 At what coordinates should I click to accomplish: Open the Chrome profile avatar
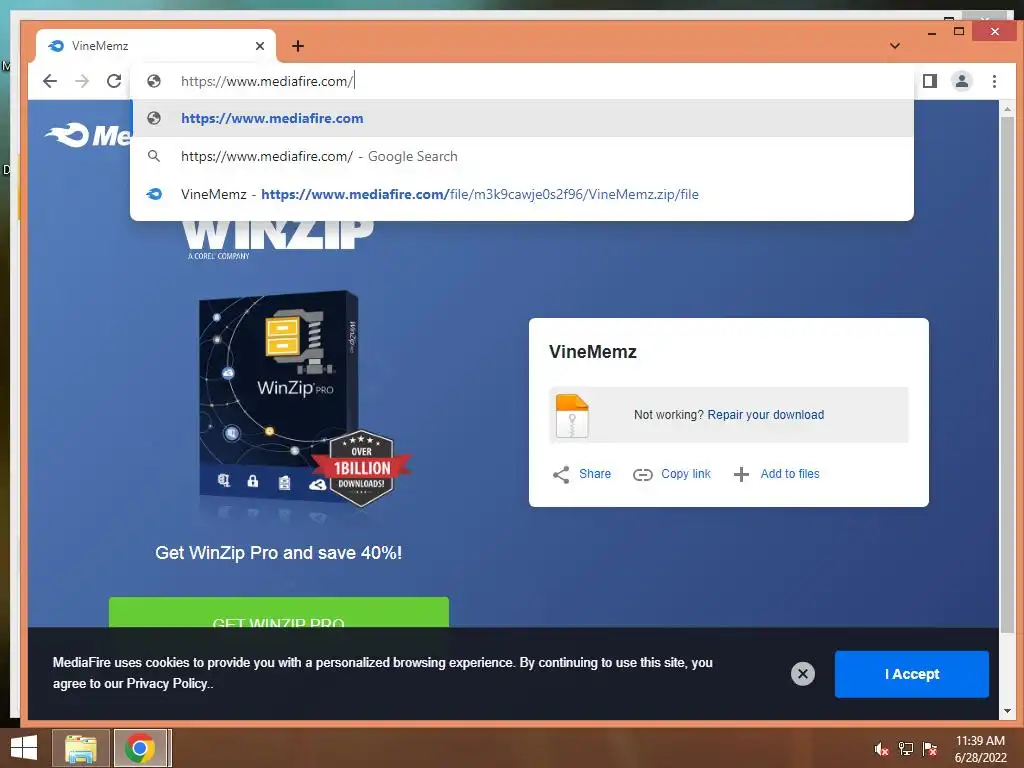point(962,81)
